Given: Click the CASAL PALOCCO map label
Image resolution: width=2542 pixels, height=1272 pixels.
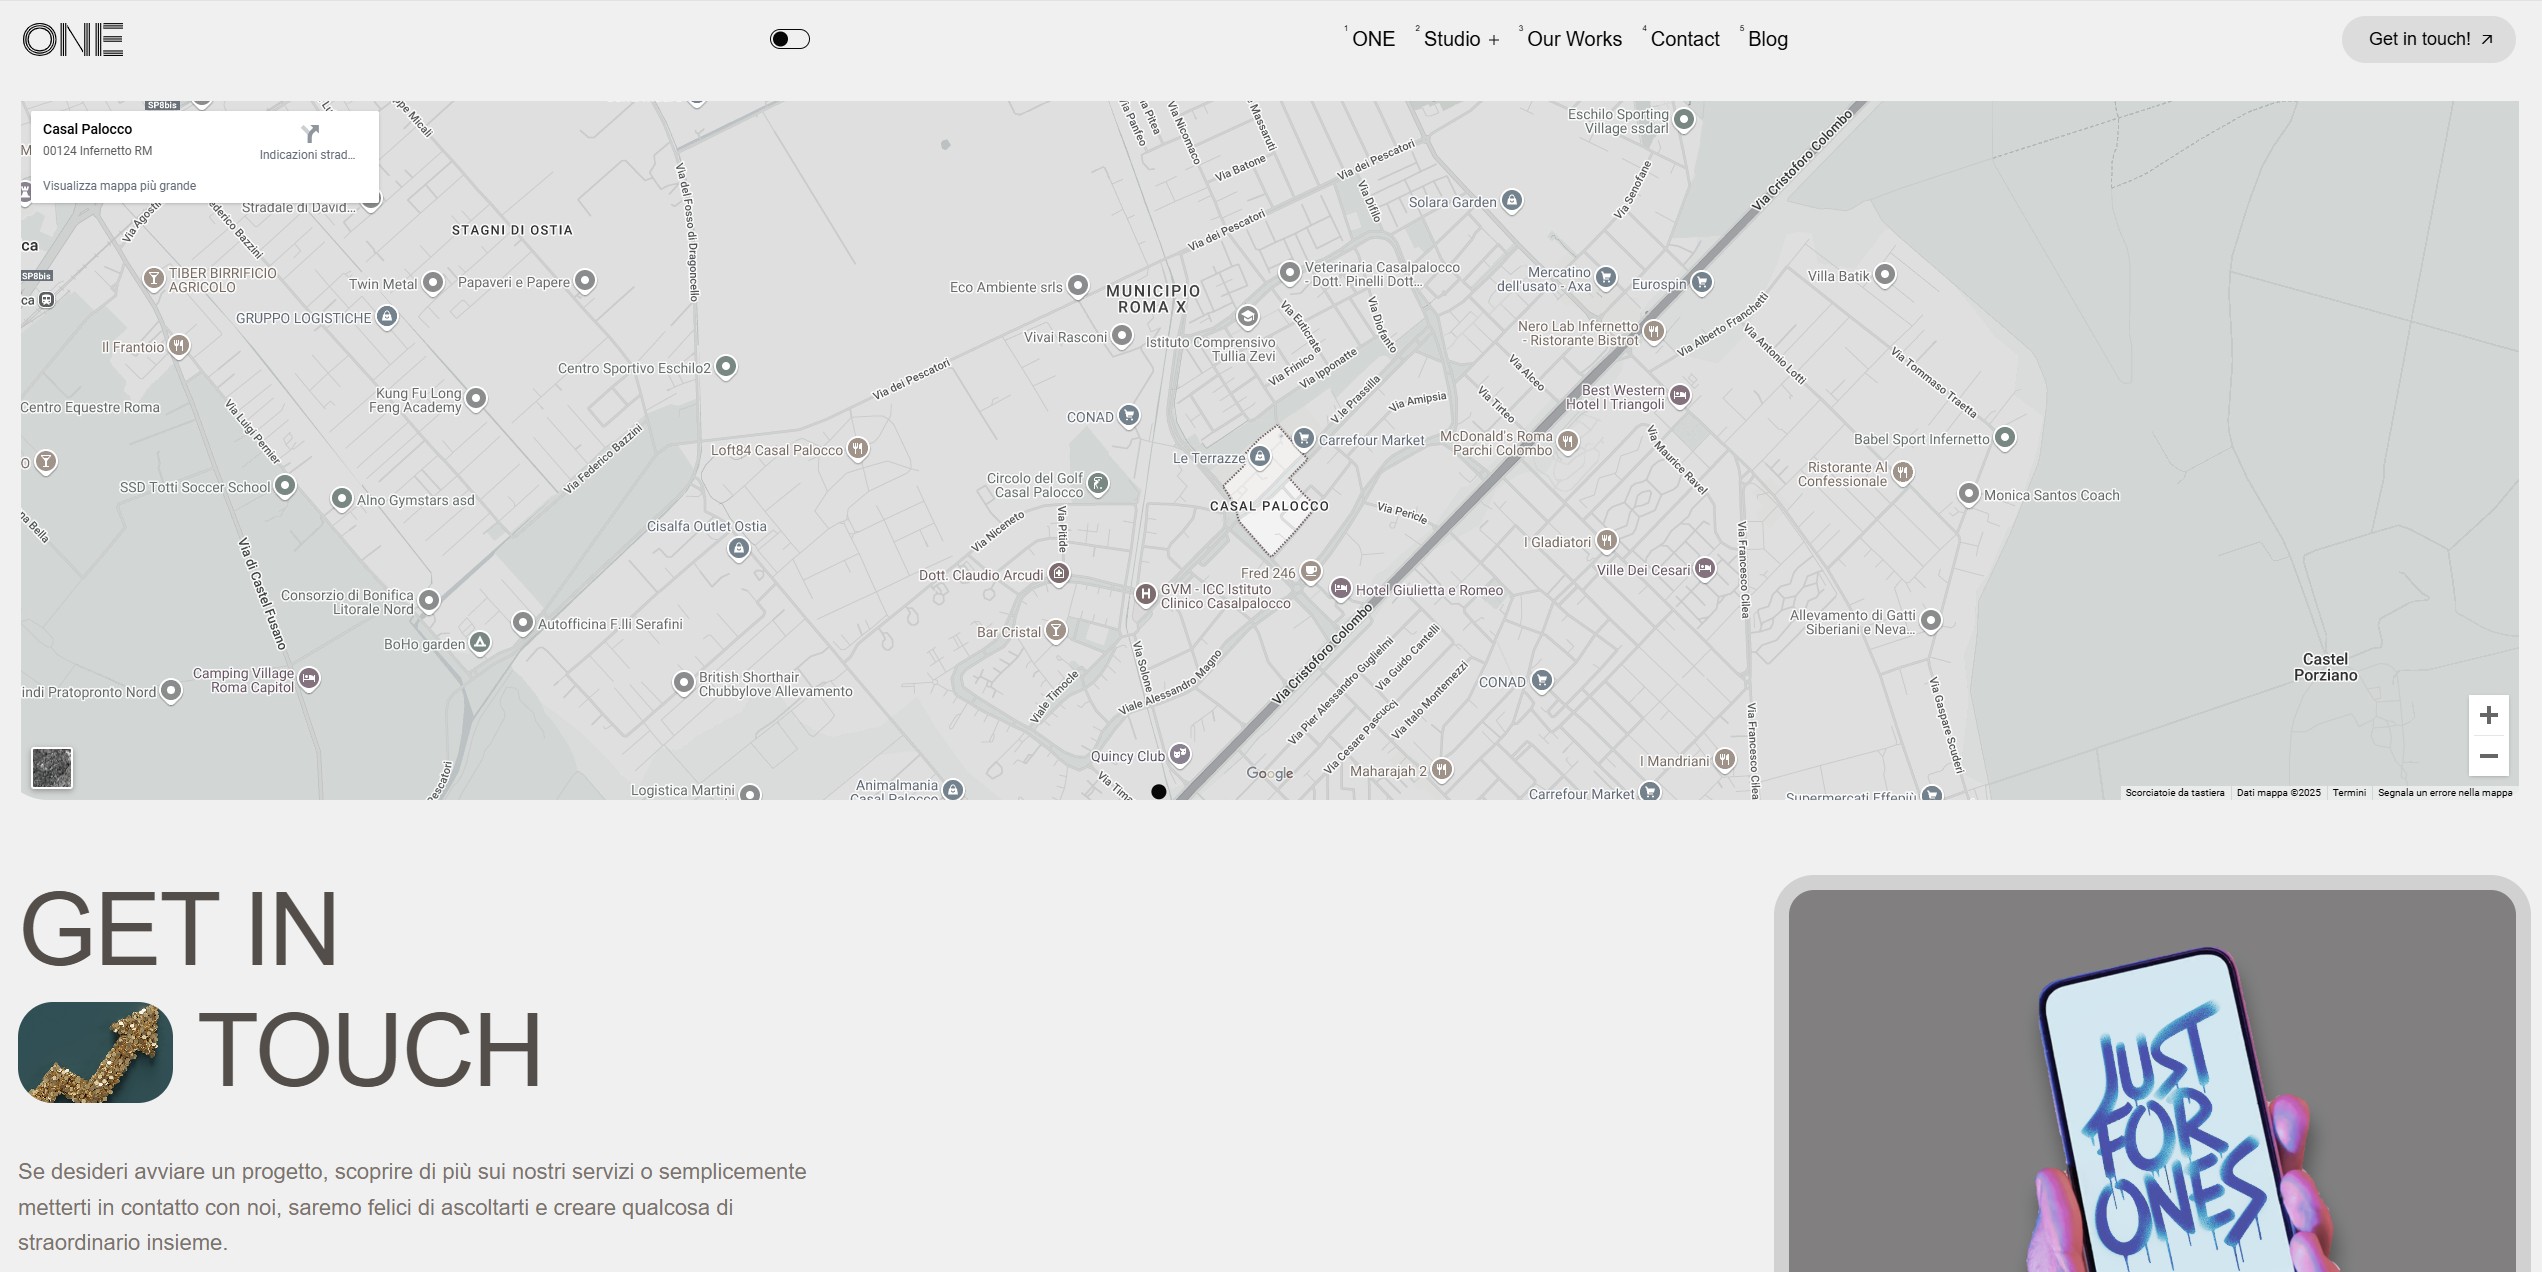Looking at the screenshot, I should [1269, 506].
